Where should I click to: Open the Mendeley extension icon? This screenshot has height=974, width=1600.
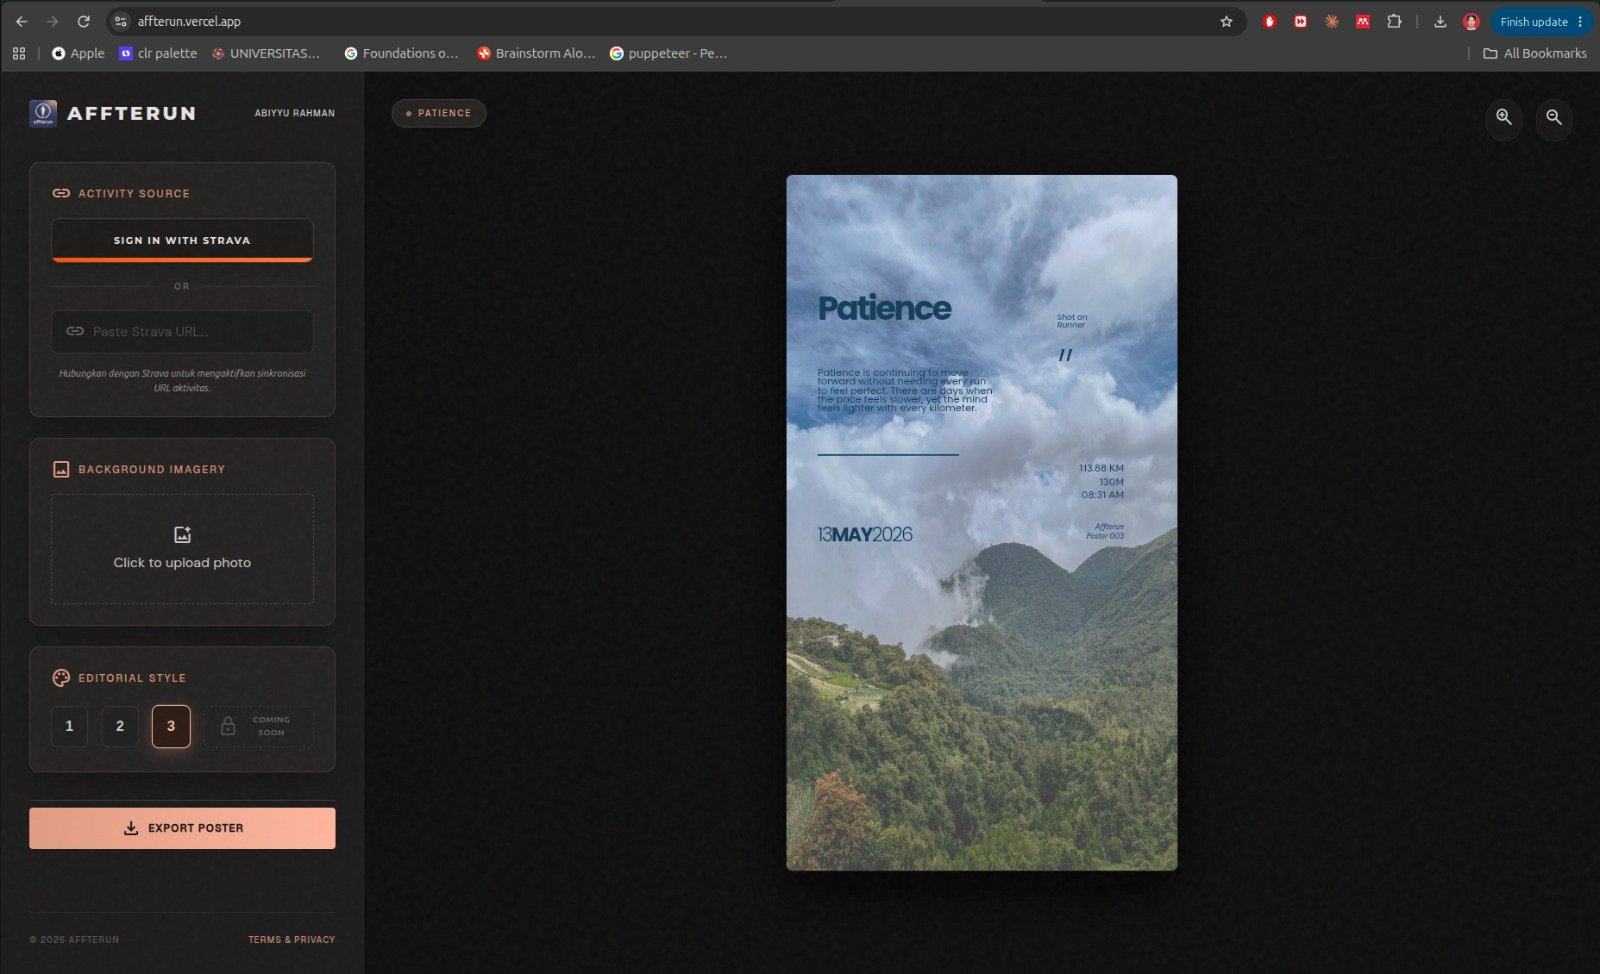click(1363, 21)
